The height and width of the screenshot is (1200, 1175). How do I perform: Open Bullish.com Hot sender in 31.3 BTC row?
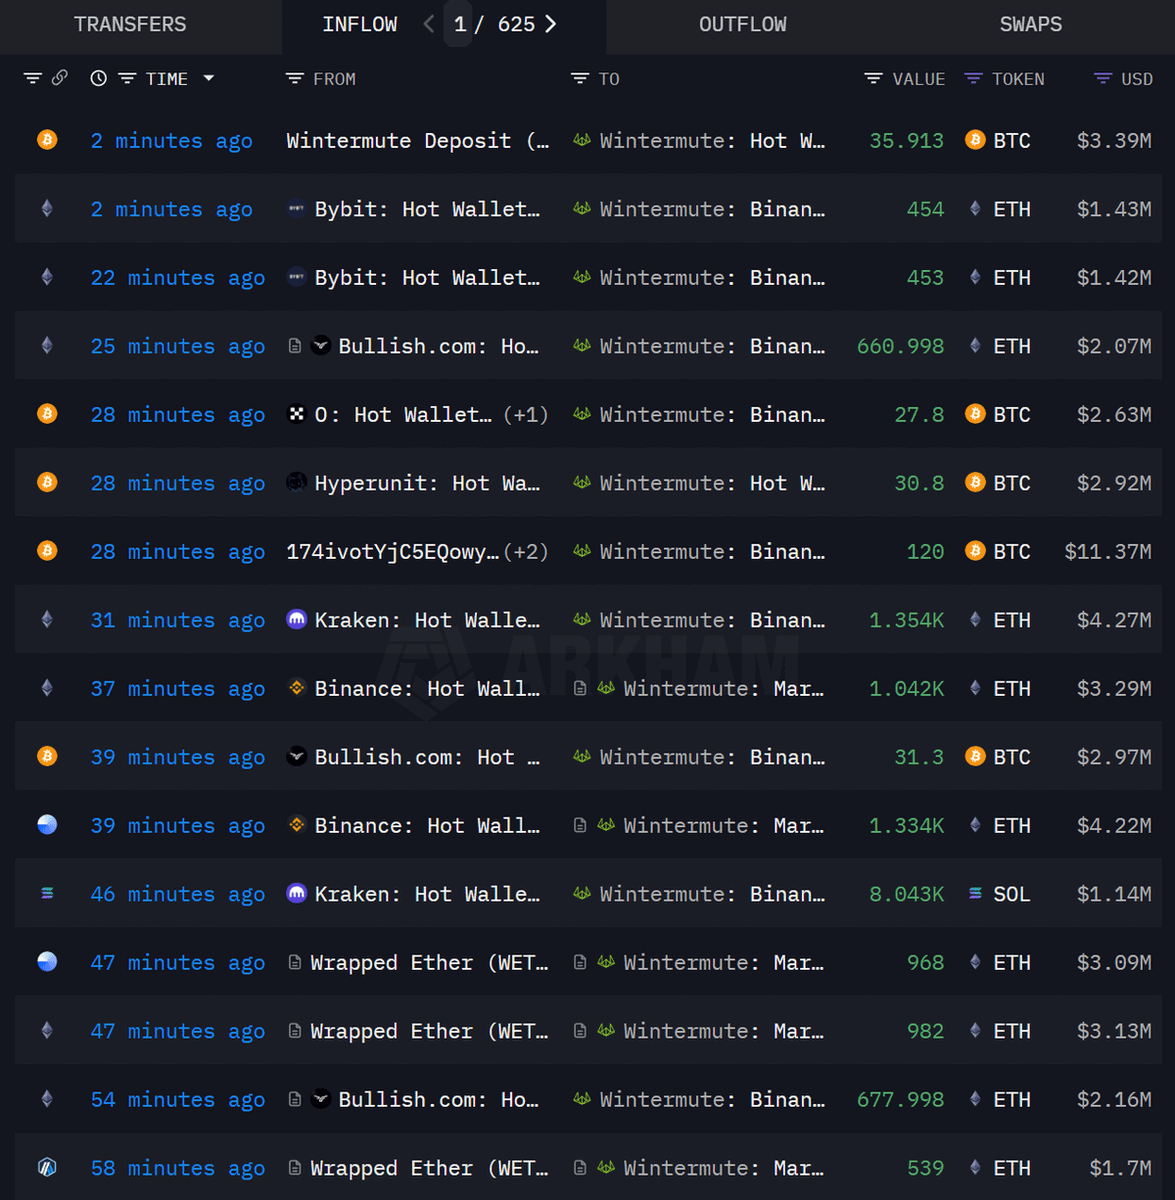[427, 758]
